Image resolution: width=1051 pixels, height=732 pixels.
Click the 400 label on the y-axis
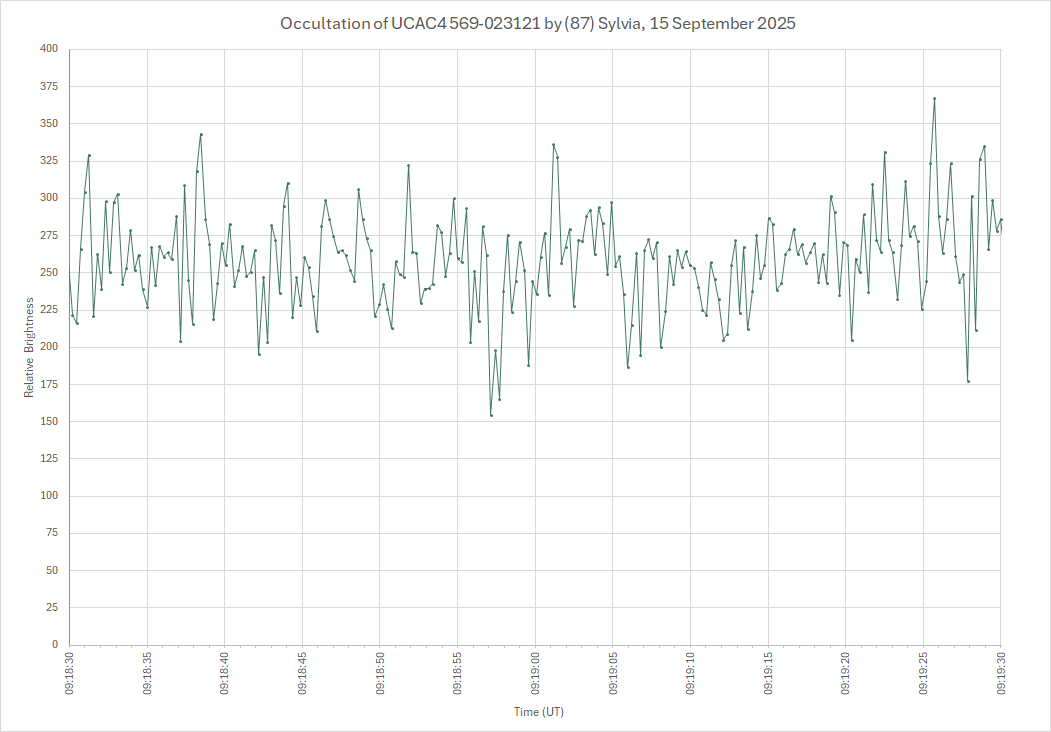tap(49, 49)
